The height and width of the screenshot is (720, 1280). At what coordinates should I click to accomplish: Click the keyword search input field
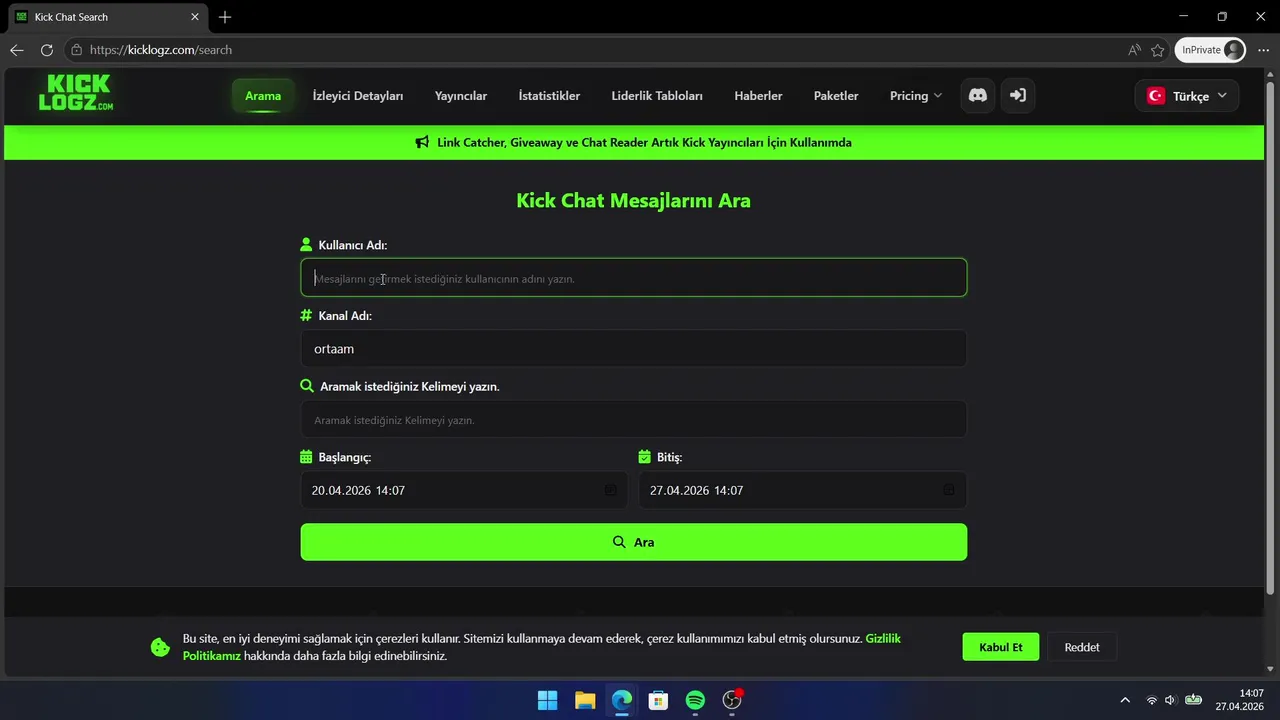(634, 420)
